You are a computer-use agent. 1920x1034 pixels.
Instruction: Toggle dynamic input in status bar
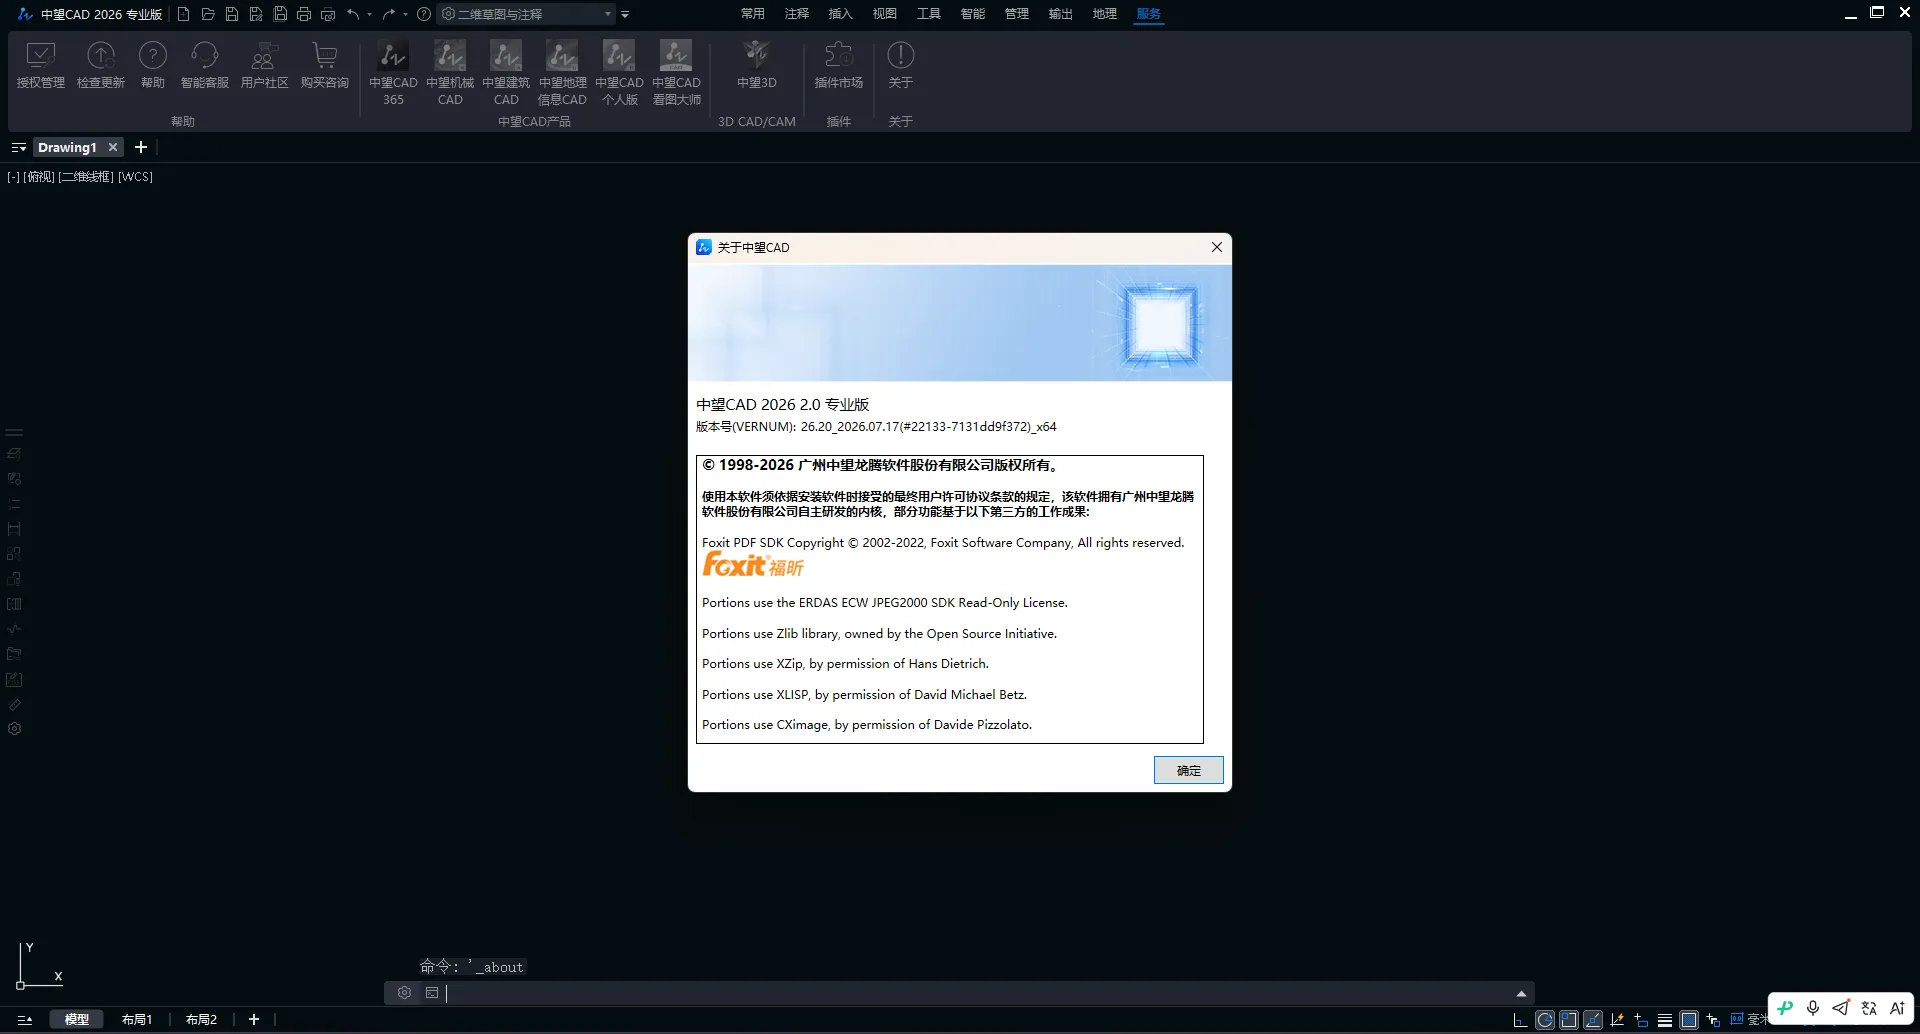(1641, 1020)
